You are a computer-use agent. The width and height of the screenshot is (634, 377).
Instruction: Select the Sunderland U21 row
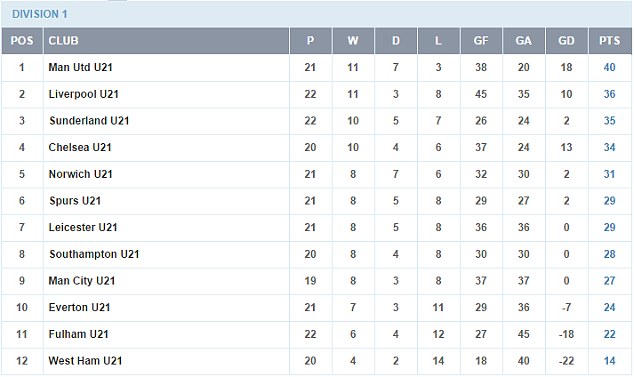point(317,121)
